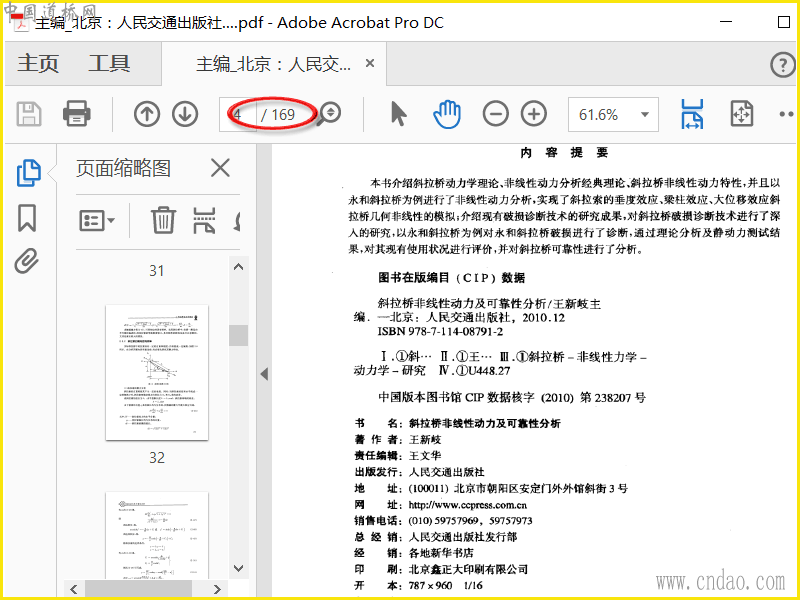Open thumbnails panel options dropdown
800x600 pixels.
[x=97, y=221]
